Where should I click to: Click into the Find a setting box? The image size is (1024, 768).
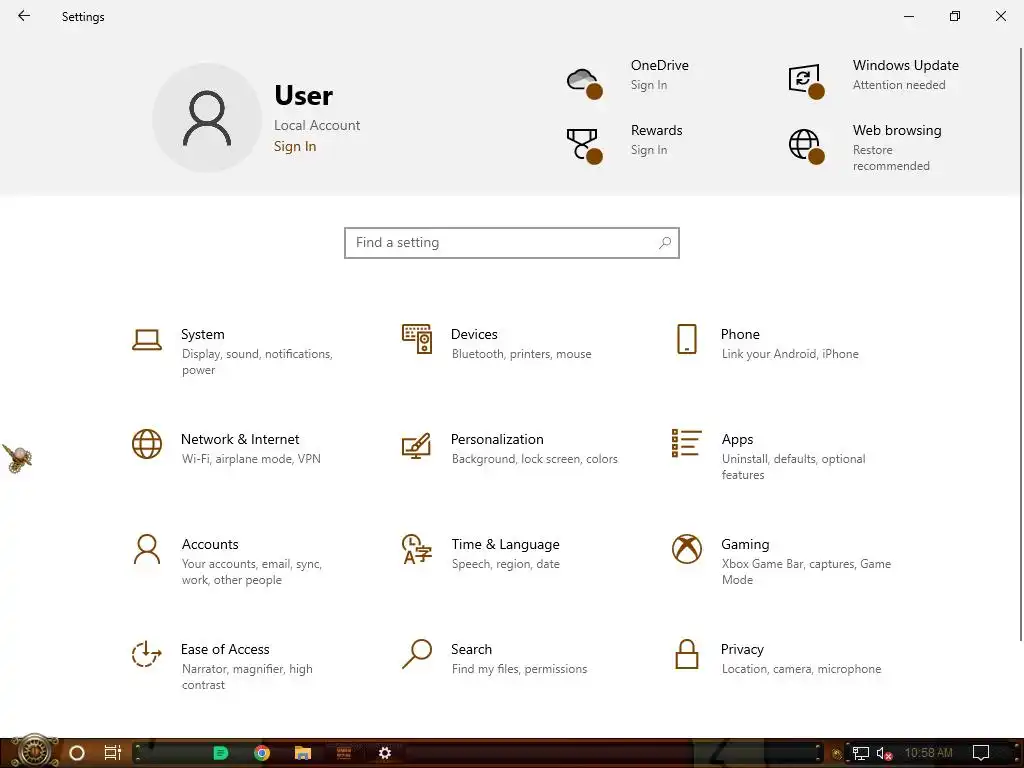(511, 243)
